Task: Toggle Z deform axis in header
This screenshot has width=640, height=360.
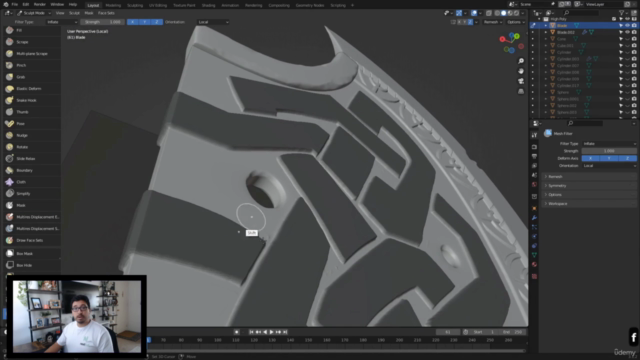Action: 157,22
